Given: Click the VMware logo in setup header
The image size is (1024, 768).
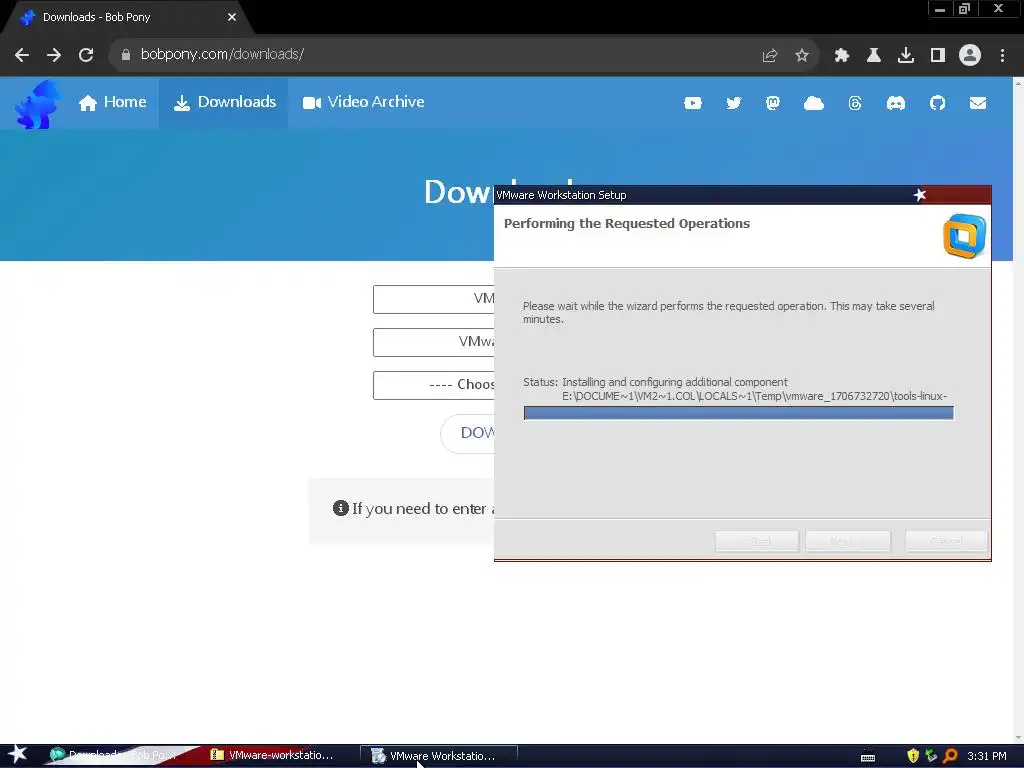Looking at the screenshot, I should [965, 236].
